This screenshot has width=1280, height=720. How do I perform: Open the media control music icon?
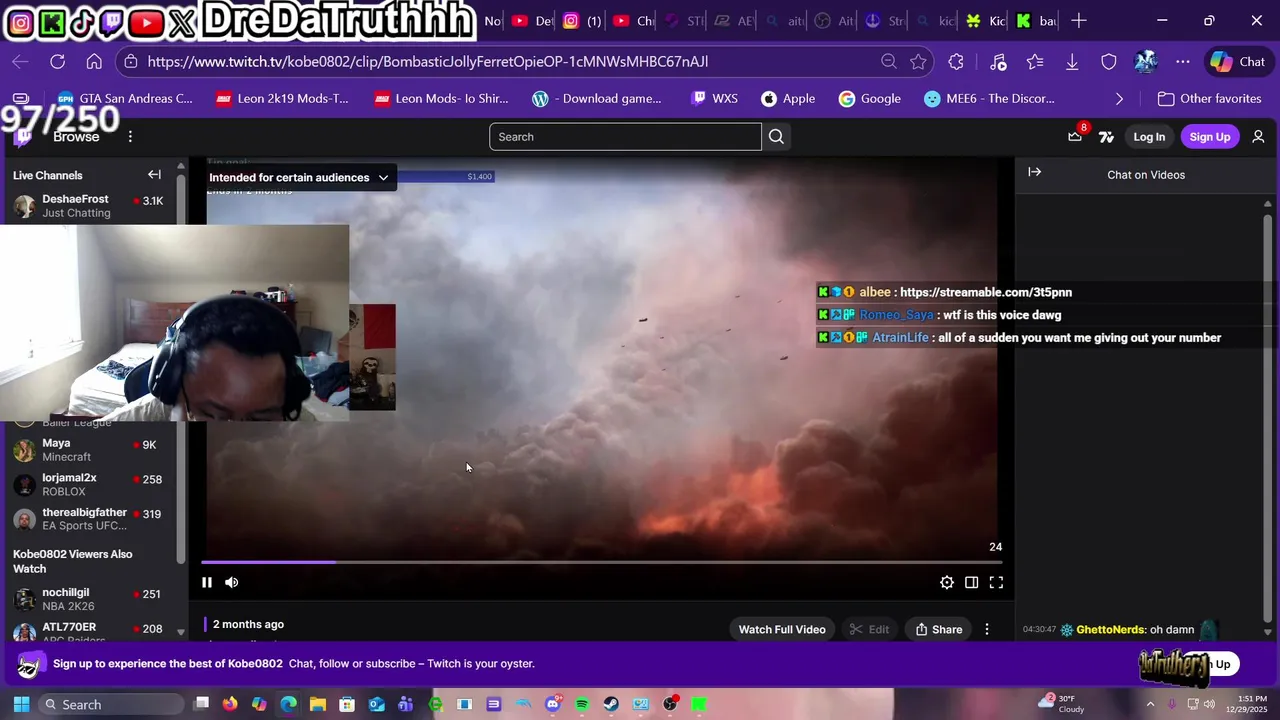998,62
